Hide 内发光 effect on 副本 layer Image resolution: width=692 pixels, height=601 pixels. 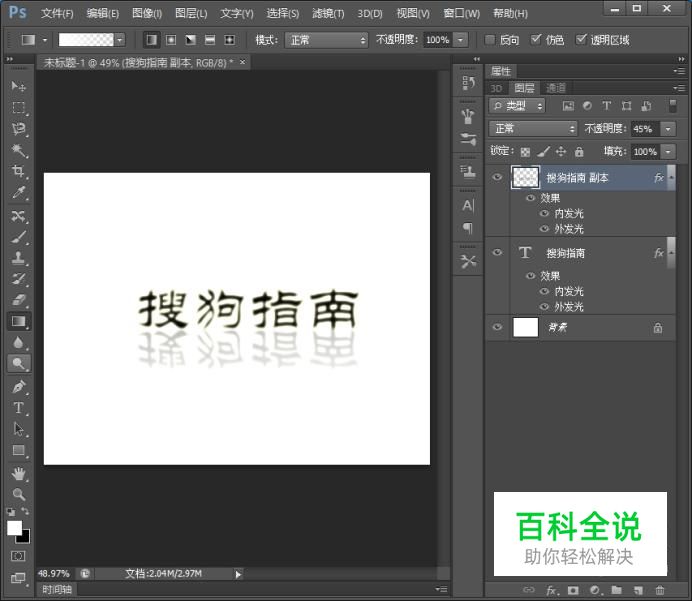[544, 214]
